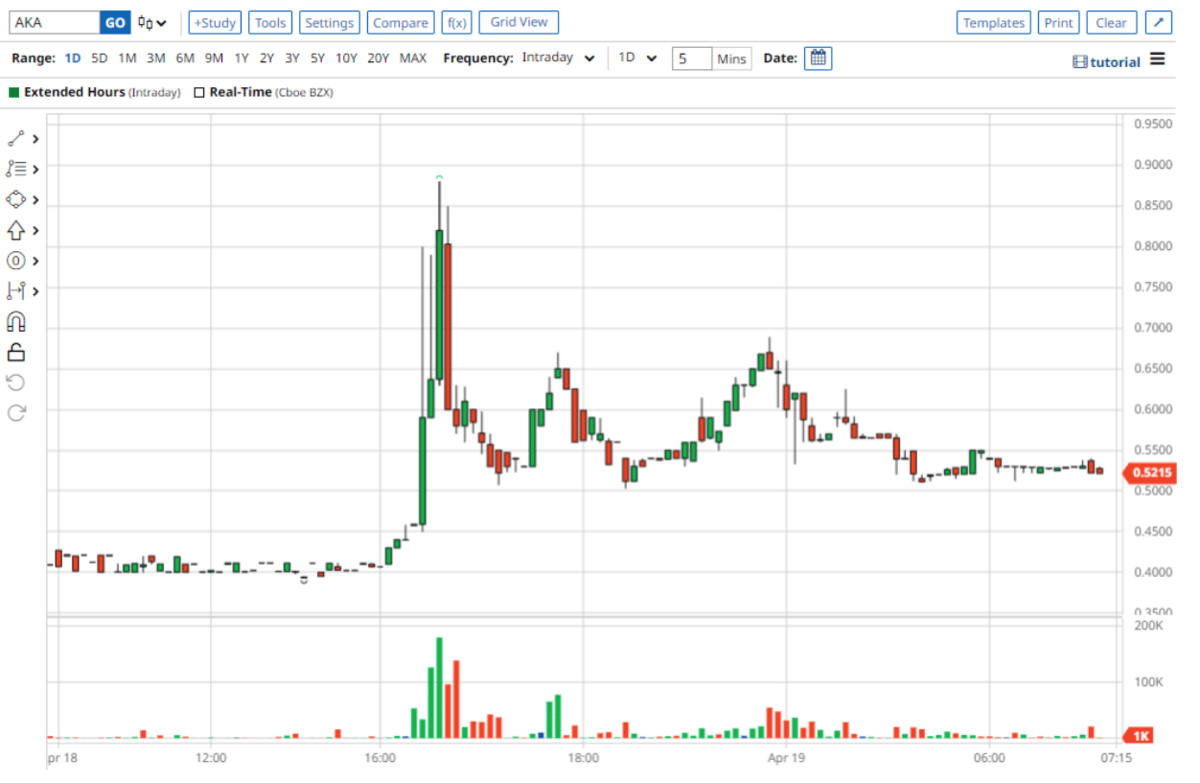This screenshot has width=1200, height=783.
Task: Open the date calendar picker
Action: 818,58
